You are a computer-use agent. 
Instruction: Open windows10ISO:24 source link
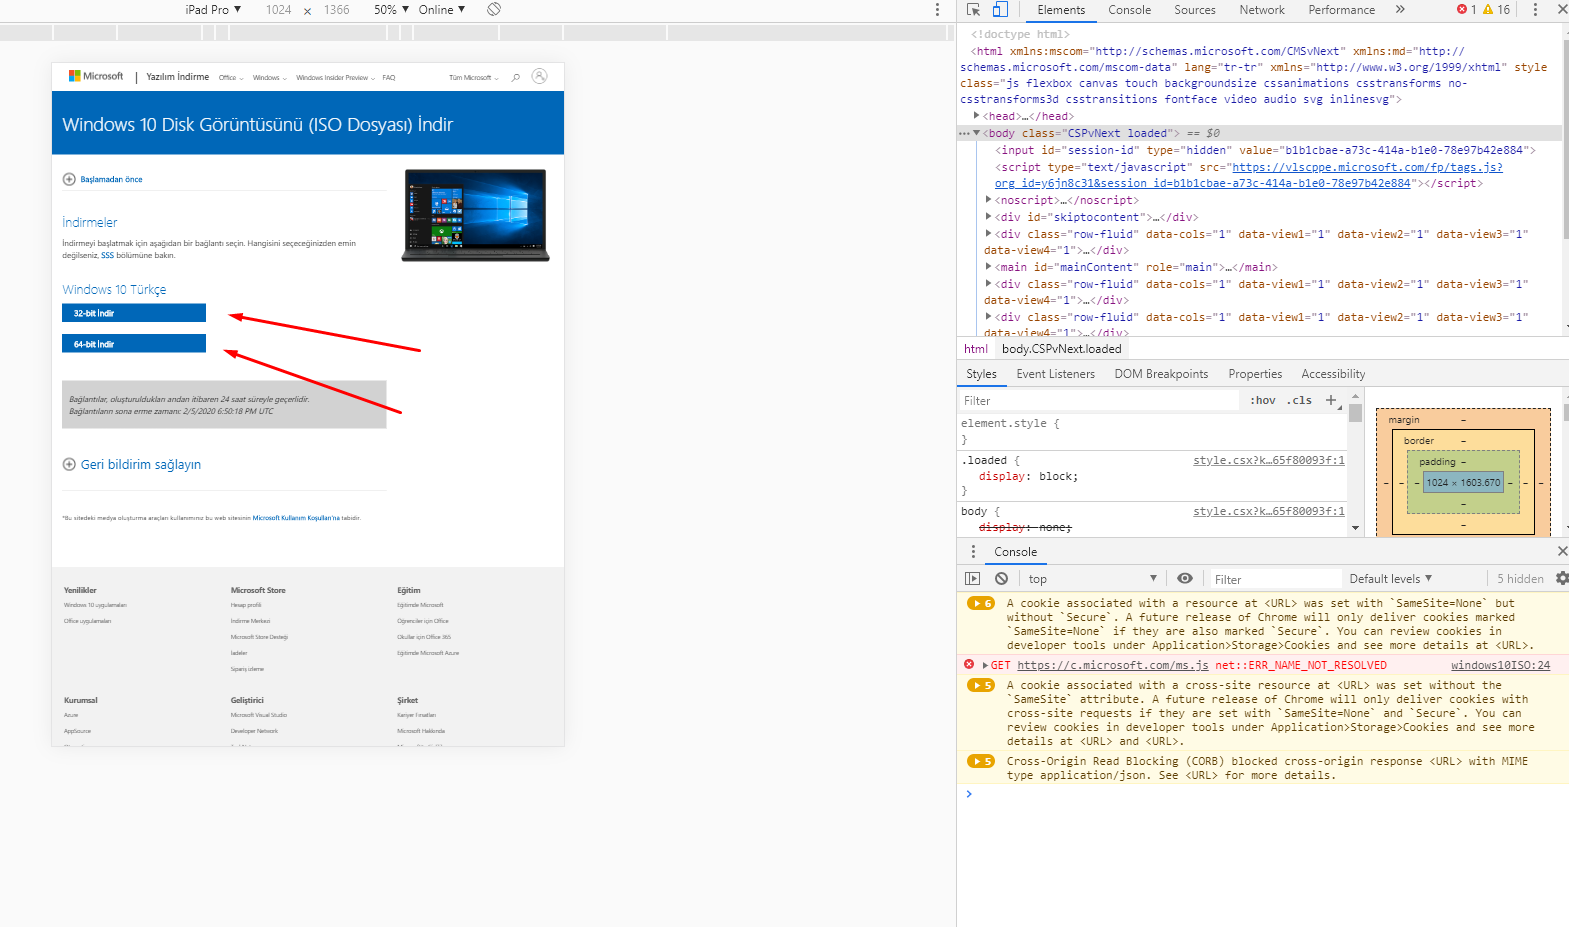[1500, 665]
